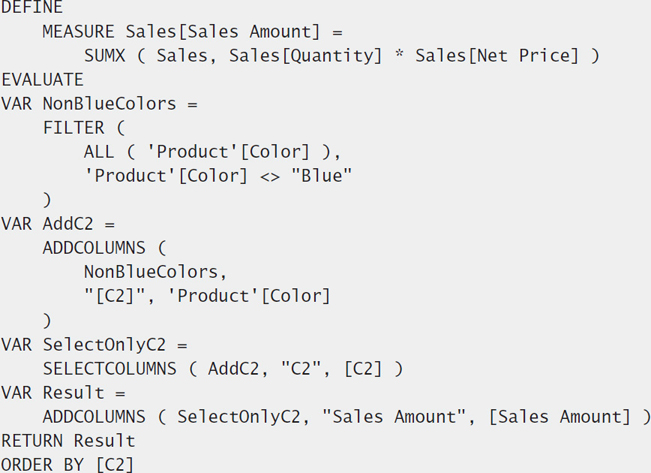Click the MEASURE keyword
Screen dimensions: 651x473
click(78, 32)
